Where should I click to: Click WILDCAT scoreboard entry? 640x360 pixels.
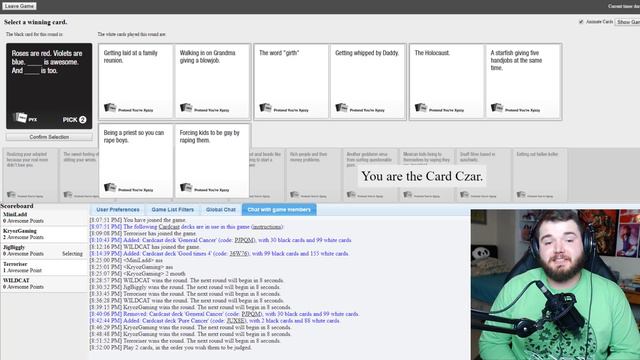click(44, 284)
